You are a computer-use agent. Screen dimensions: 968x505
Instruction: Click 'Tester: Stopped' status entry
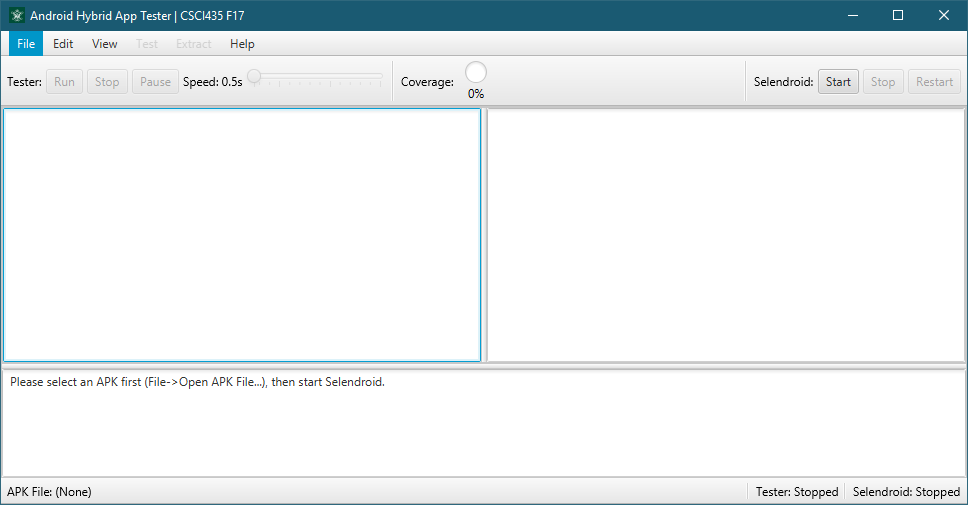(x=797, y=492)
